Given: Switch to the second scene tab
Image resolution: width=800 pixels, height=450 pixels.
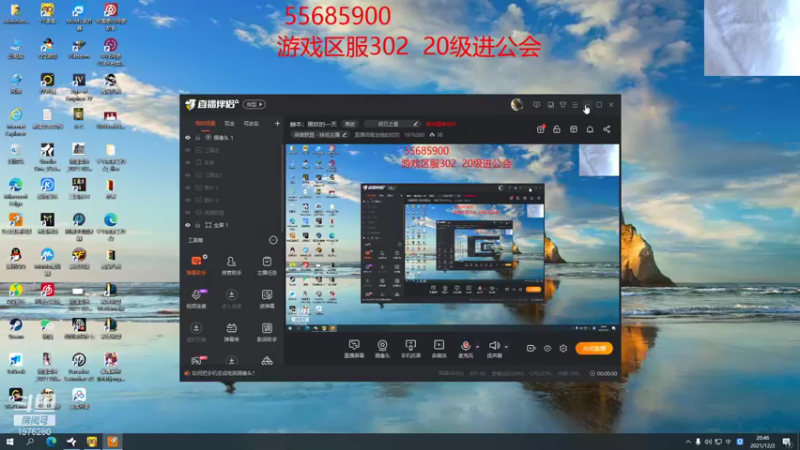Looking at the screenshot, I should click(230, 123).
